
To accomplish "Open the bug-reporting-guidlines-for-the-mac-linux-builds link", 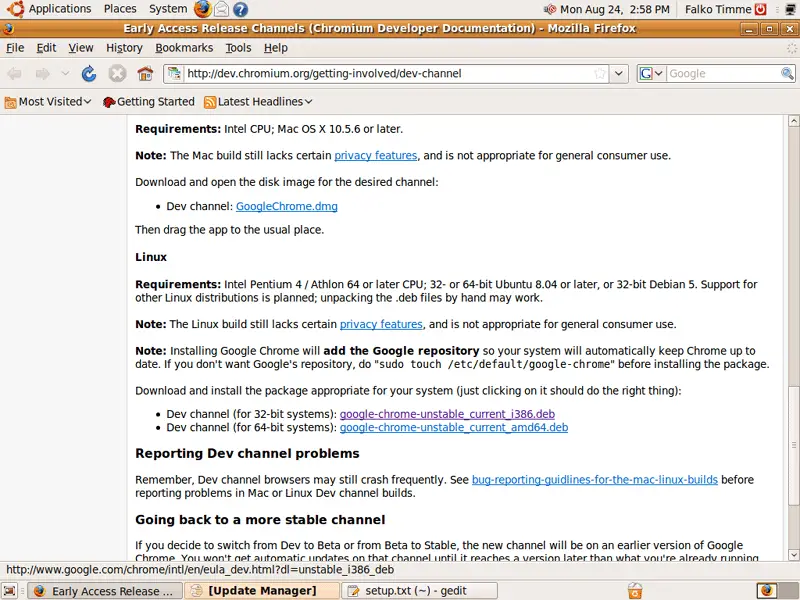I will (x=594, y=480).
